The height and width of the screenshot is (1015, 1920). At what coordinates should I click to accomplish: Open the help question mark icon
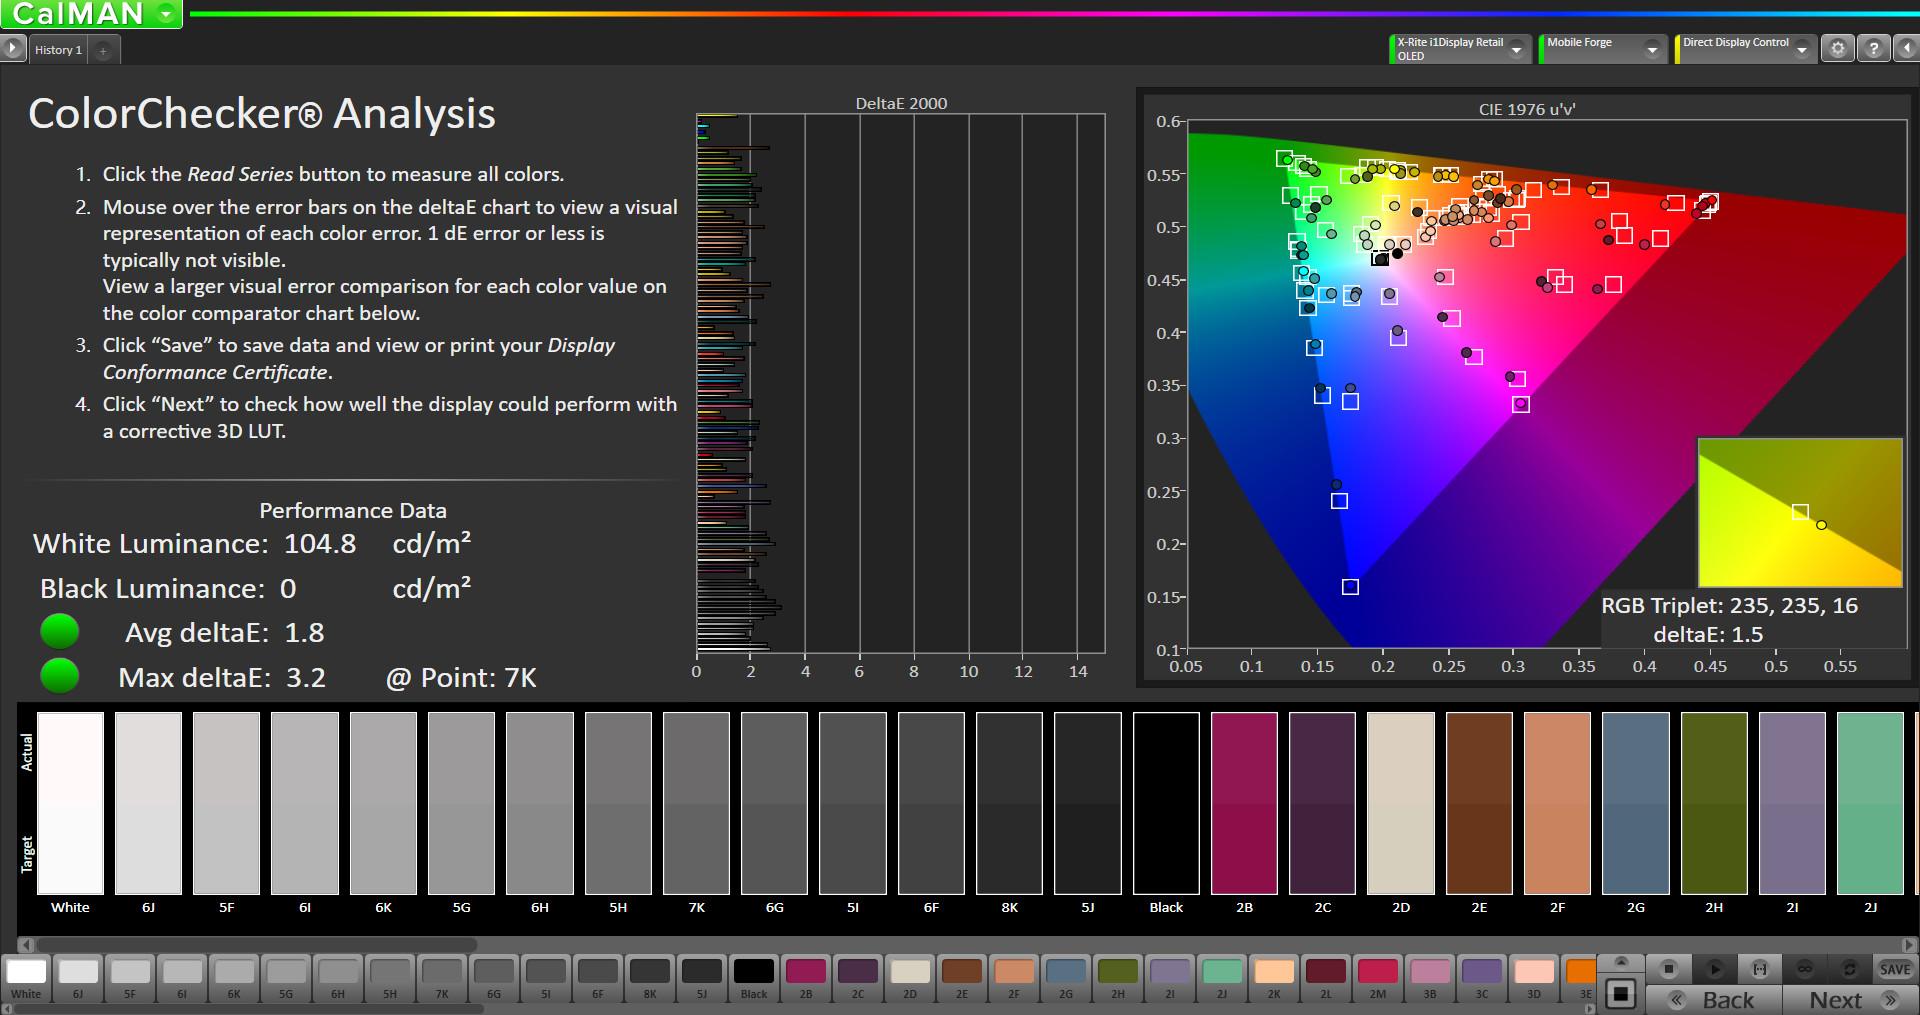[1874, 48]
